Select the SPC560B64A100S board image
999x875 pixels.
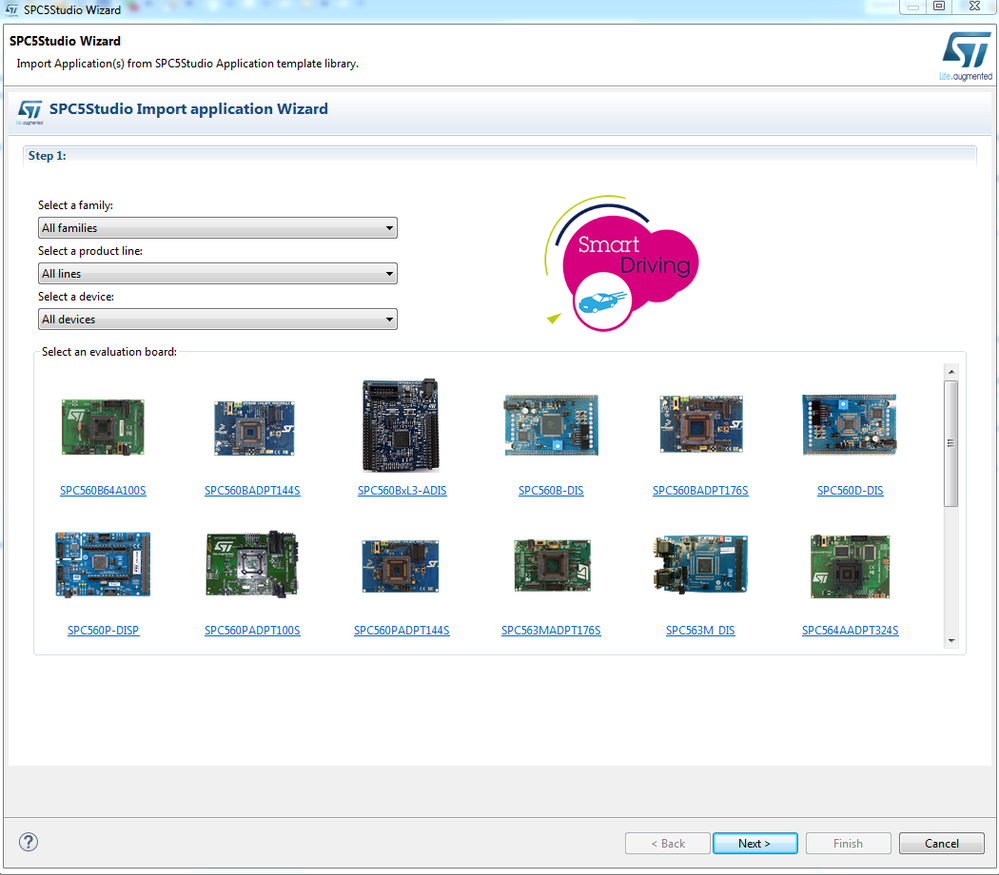(x=103, y=427)
